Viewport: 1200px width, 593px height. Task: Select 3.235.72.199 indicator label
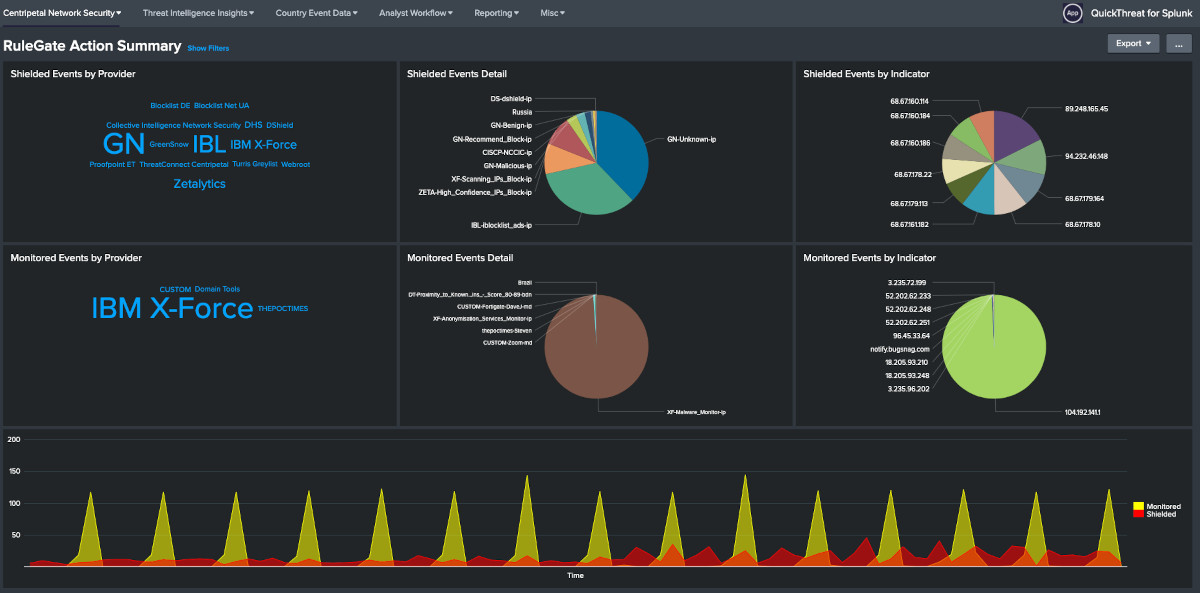pos(909,283)
